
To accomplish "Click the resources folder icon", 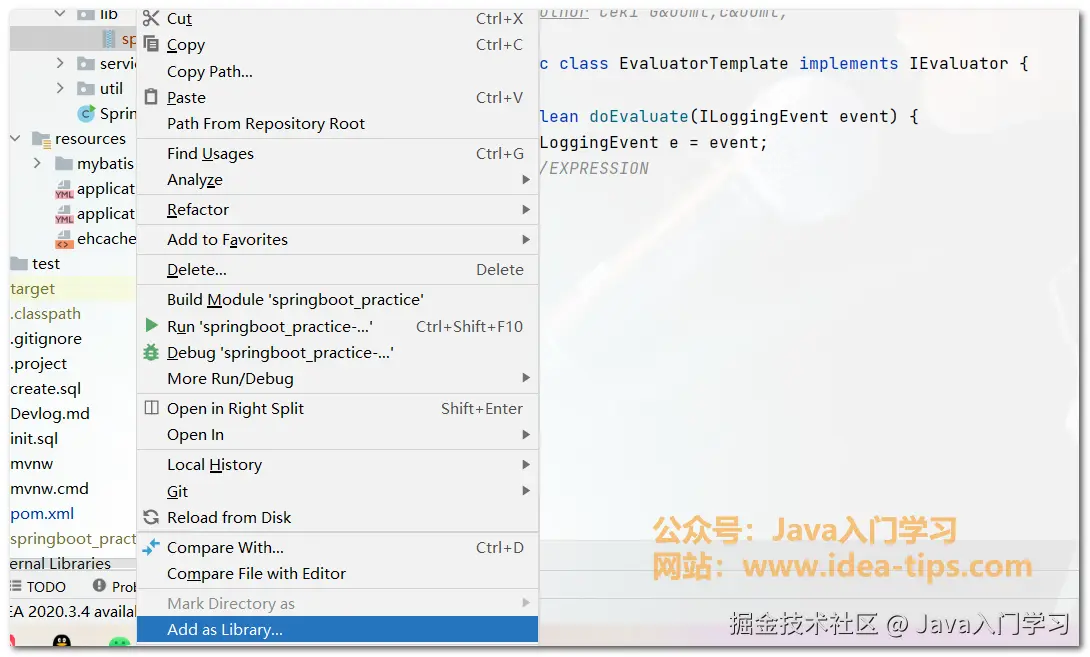I will click(x=42, y=139).
